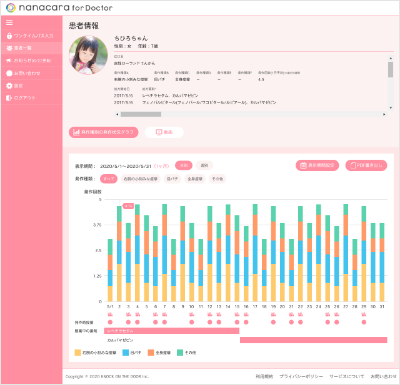Click the blue 口パチ legend swatch
Screen dimensions: 400x385
coord(126,352)
